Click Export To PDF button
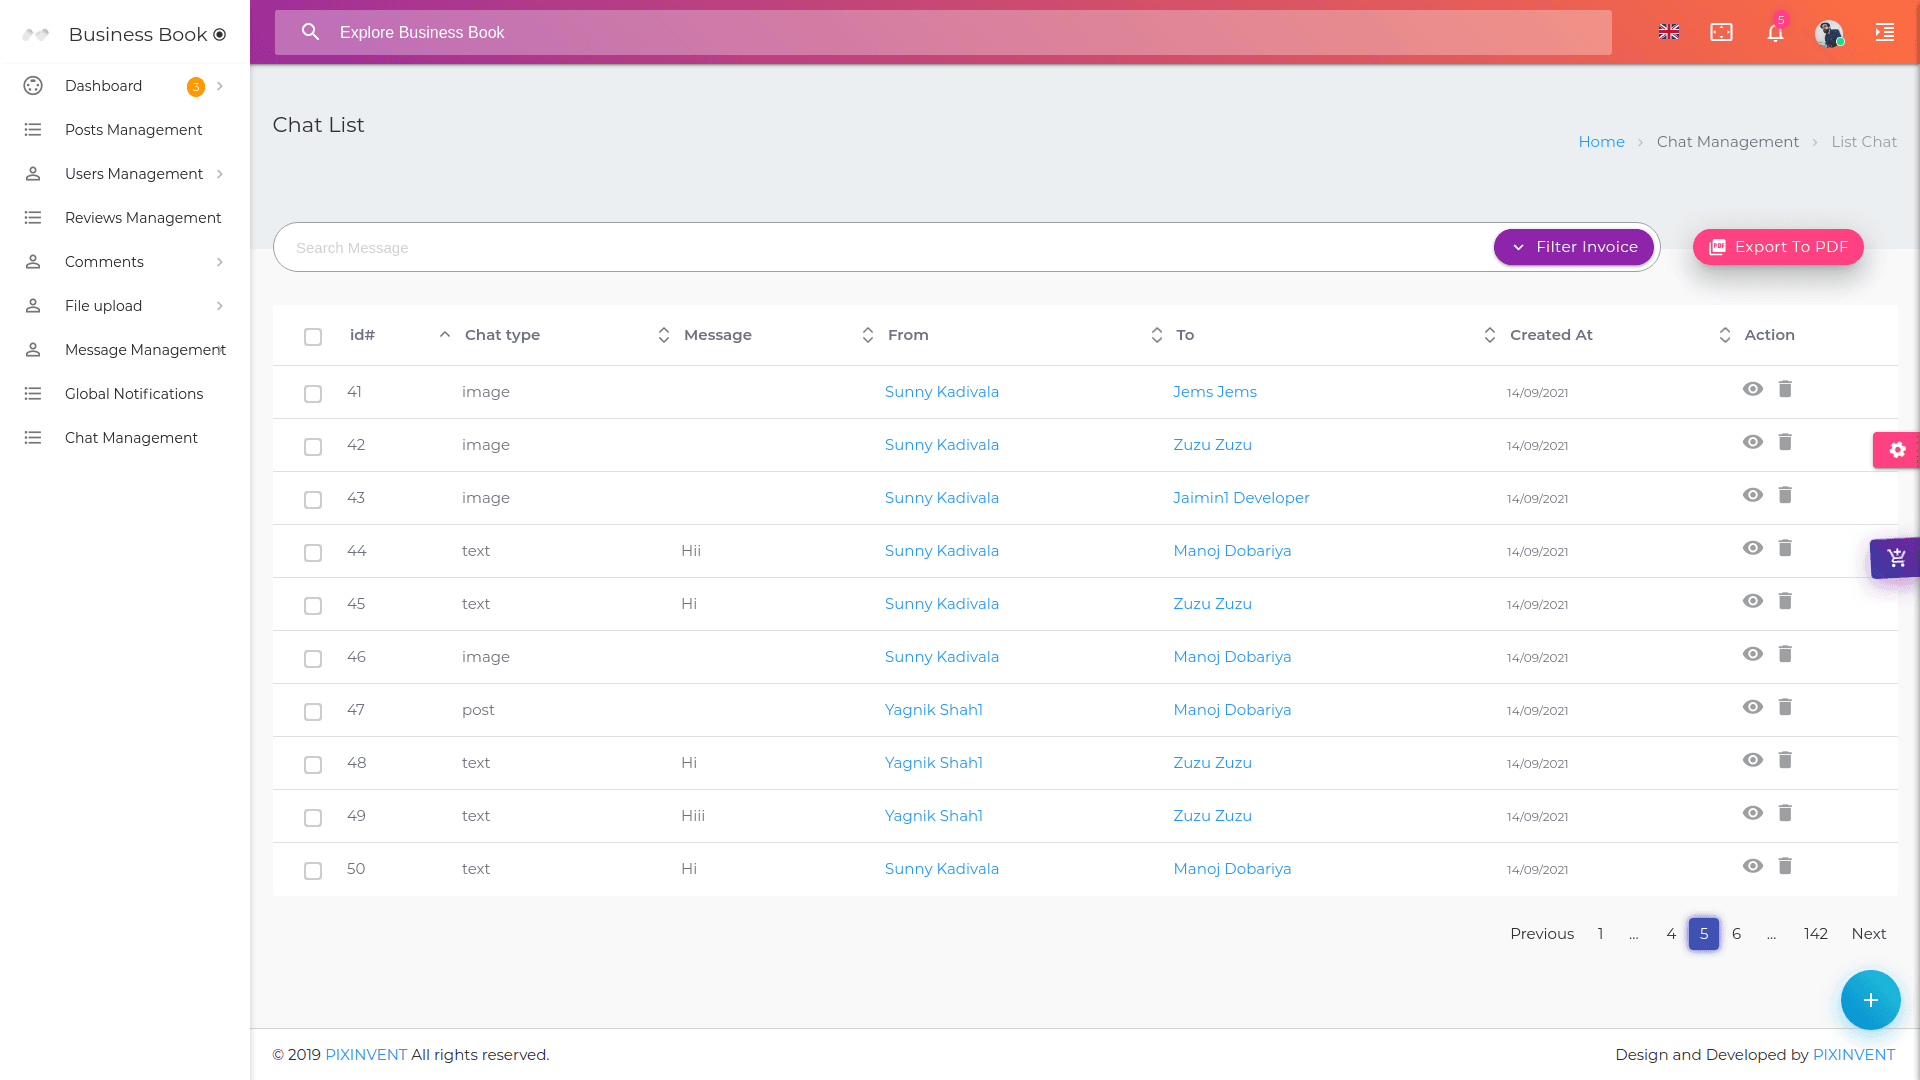Image resolution: width=1920 pixels, height=1080 pixels. [x=1777, y=247]
